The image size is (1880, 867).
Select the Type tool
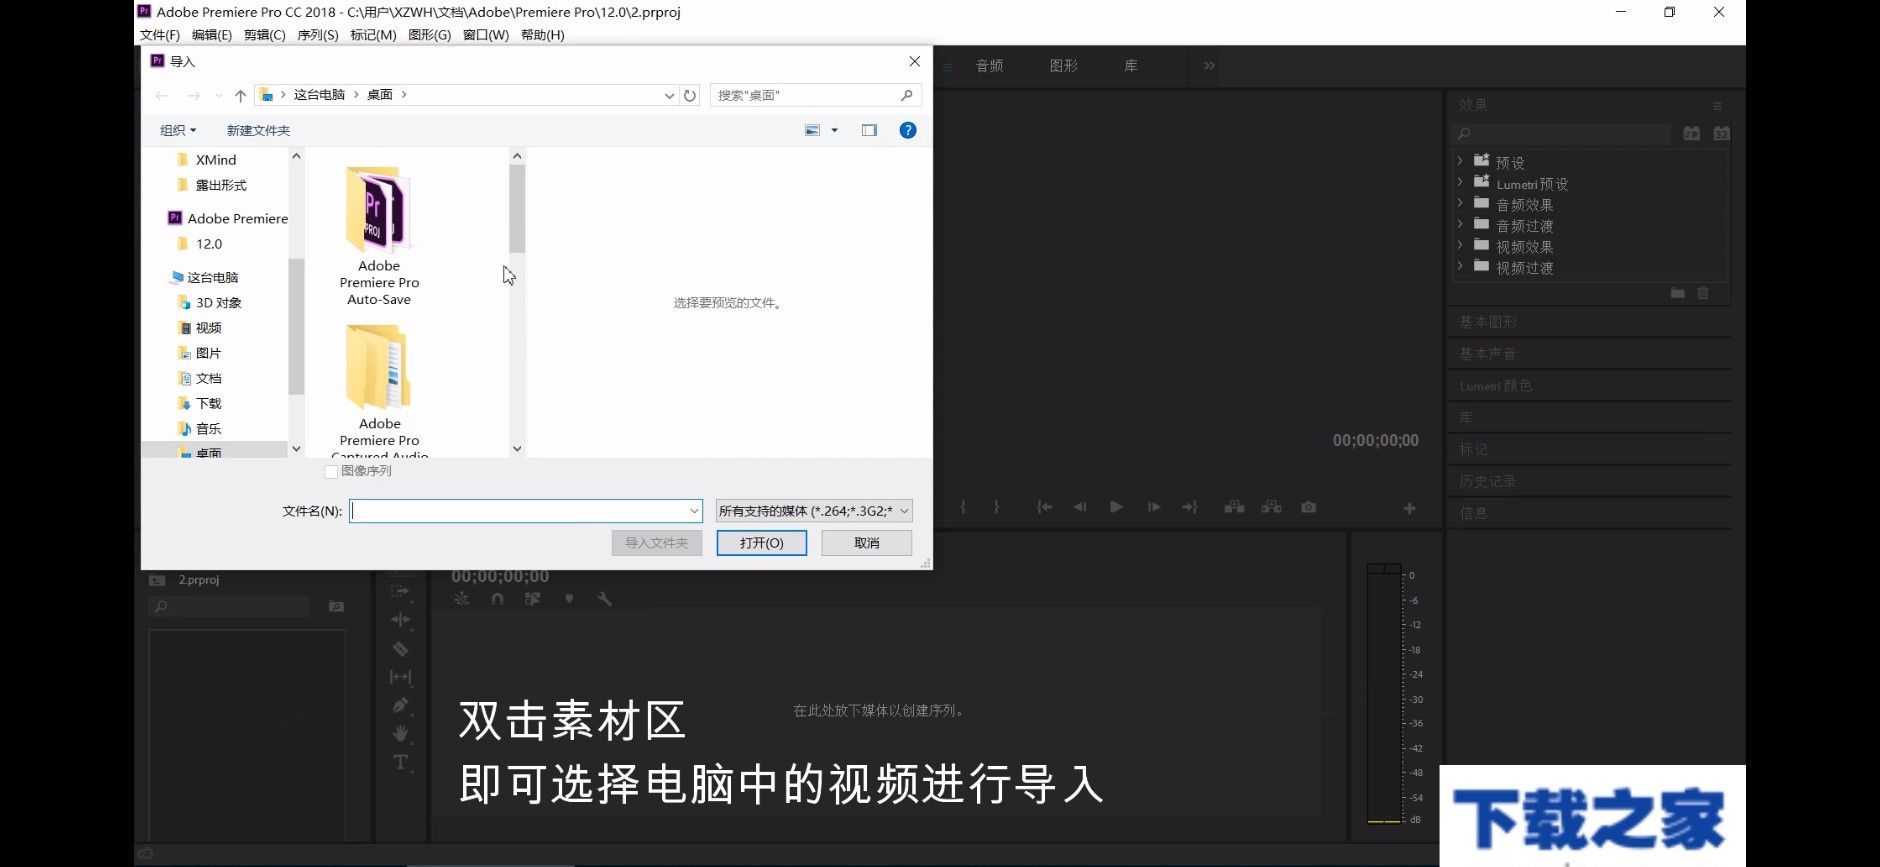(400, 762)
